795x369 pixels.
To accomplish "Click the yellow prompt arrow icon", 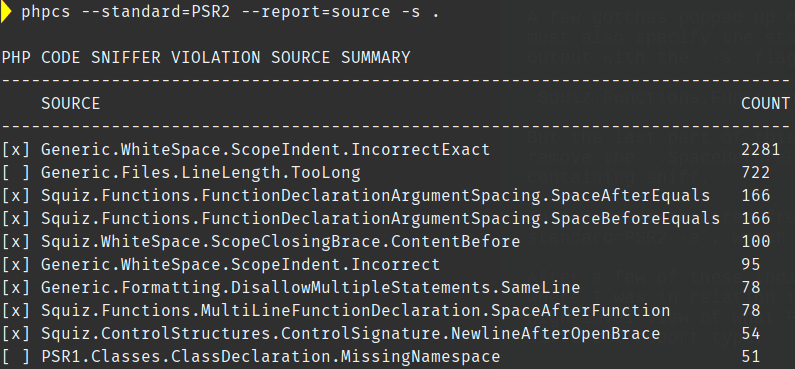I will pos(6,12).
